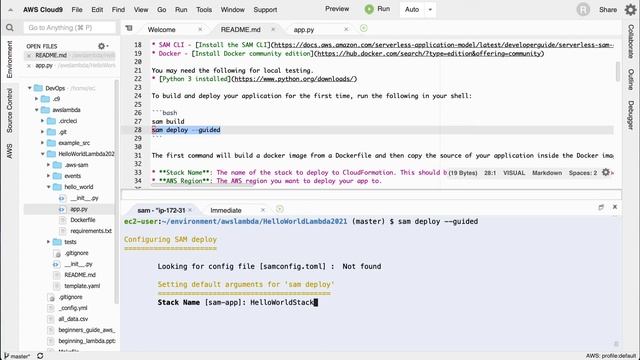Collapse the hello_world folder
Viewport: 640px width, 360px height.
[x=48, y=187]
